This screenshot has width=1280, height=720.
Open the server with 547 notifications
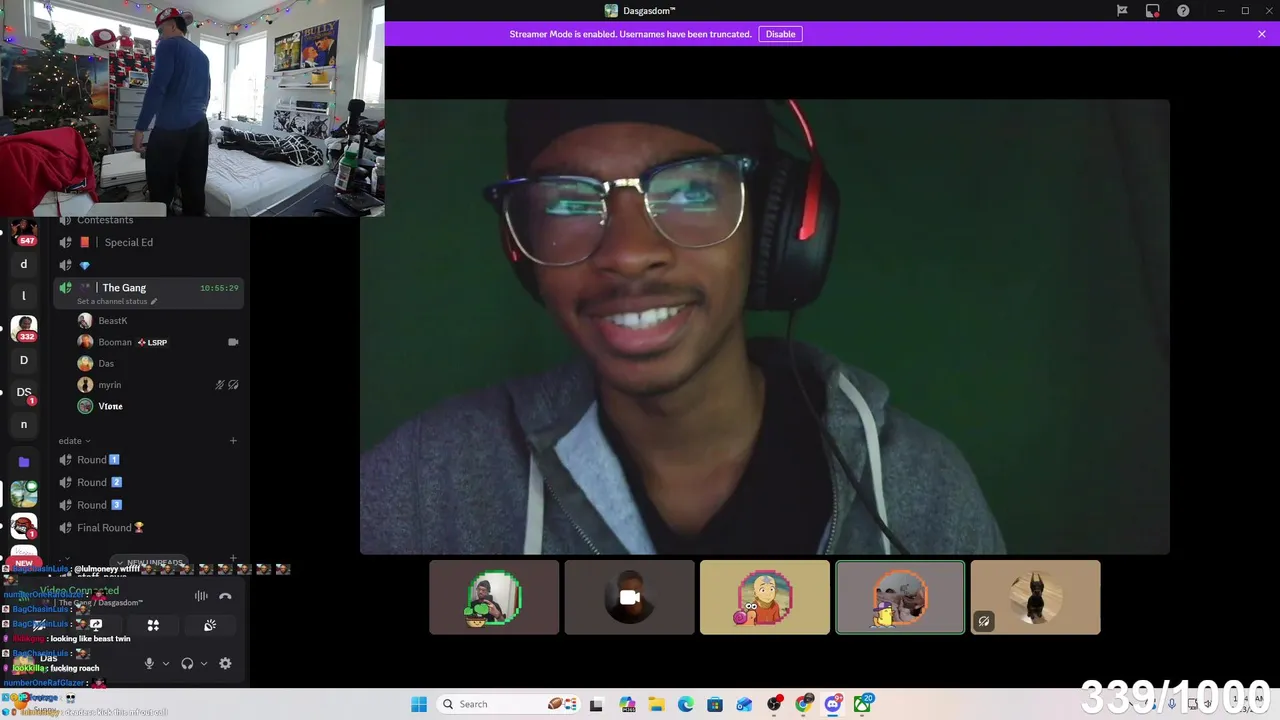pyautogui.click(x=24, y=233)
